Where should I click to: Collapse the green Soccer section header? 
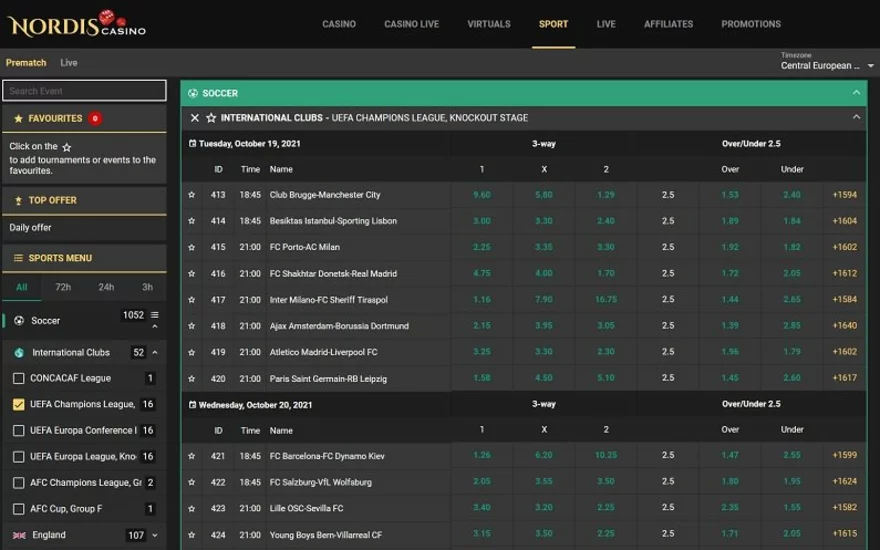856,93
